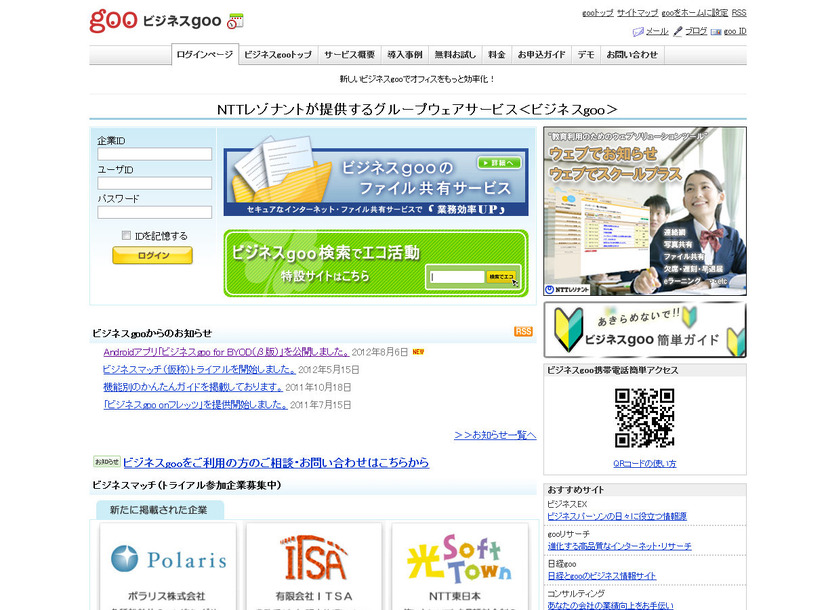The image size is (826, 610).
Task: Open ブログ link
Action: coord(696,32)
